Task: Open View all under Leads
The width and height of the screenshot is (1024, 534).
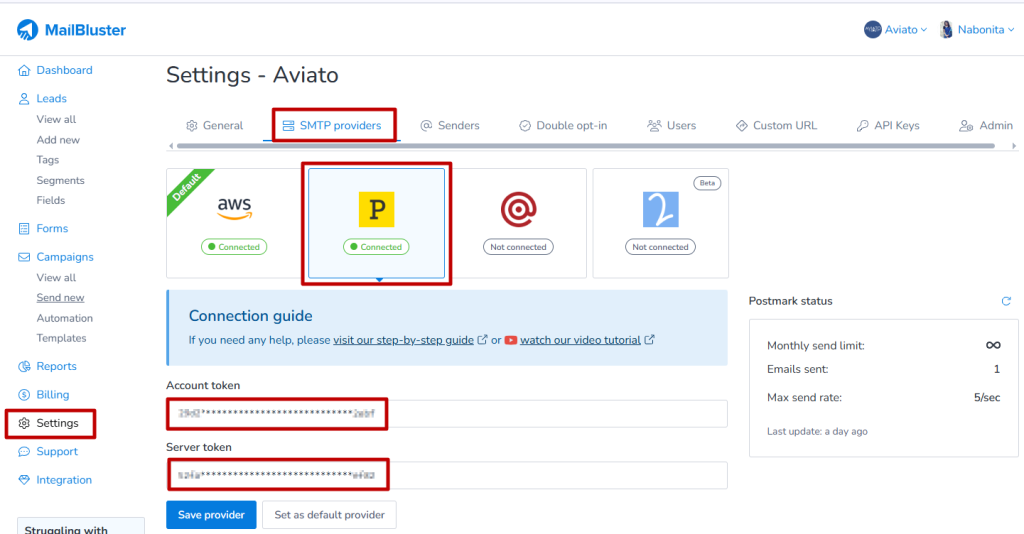Action: (x=56, y=119)
